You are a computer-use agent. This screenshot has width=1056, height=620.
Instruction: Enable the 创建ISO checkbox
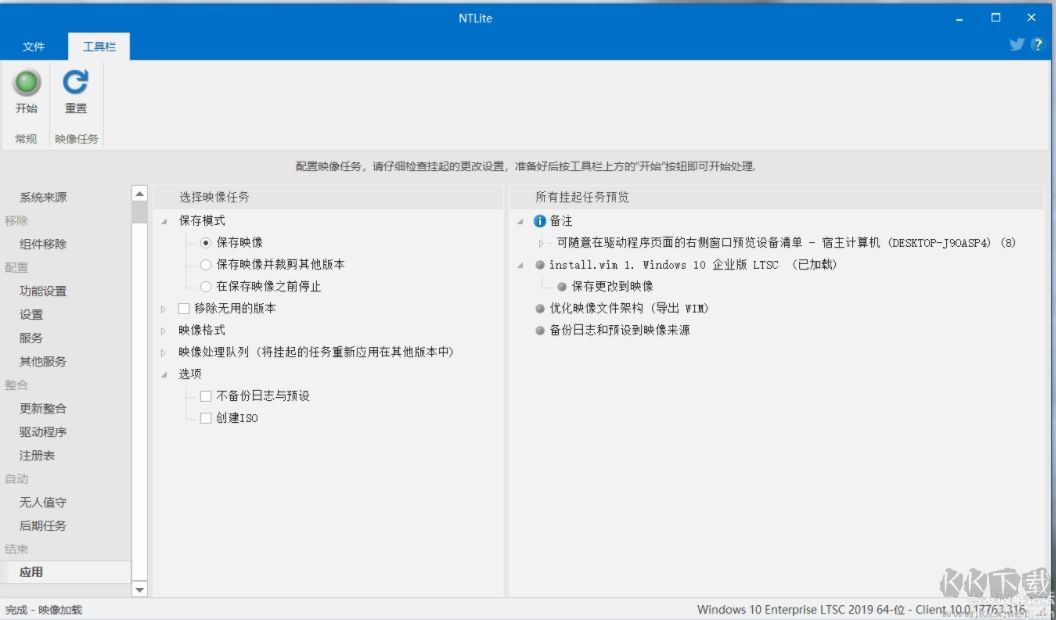pyautogui.click(x=206, y=418)
